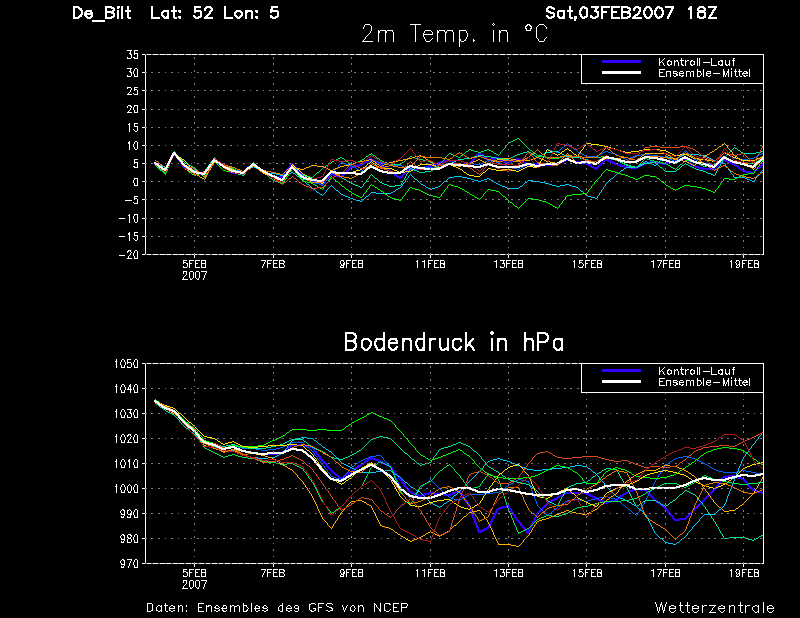Click the Ensemble-Mittel label in pressure legend

click(x=704, y=382)
